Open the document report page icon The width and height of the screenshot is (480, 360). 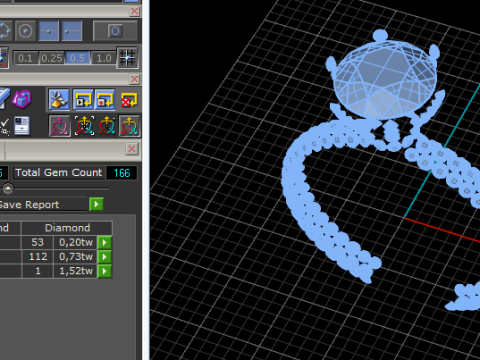click(22, 126)
